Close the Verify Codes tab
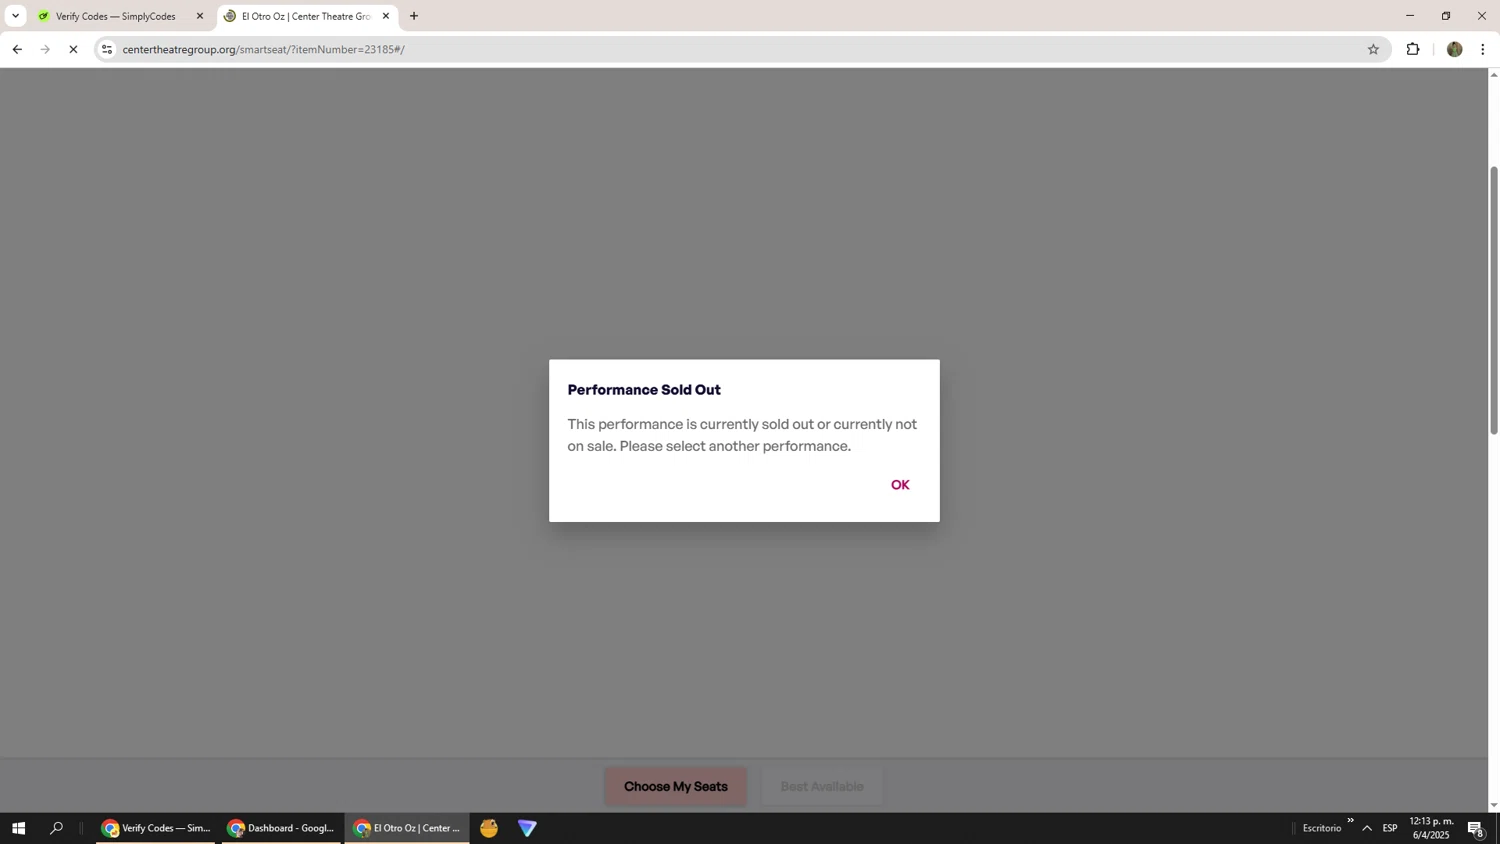The width and height of the screenshot is (1500, 844). click(x=200, y=16)
